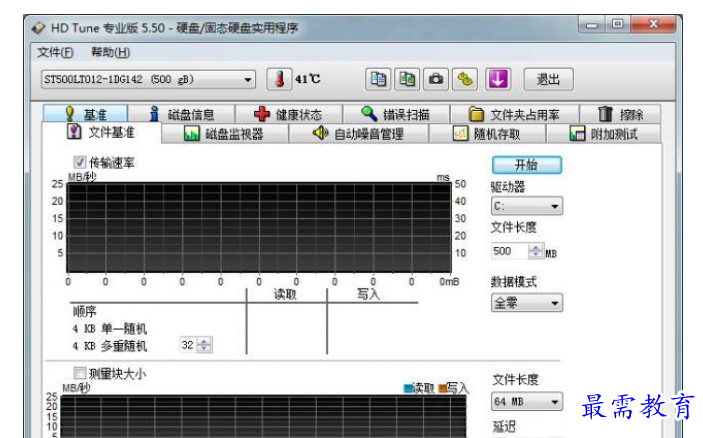Viewport: 703px width, 438px height.
Task: Click the 写入 column header
Action: pyautogui.click(x=369, y=295)
